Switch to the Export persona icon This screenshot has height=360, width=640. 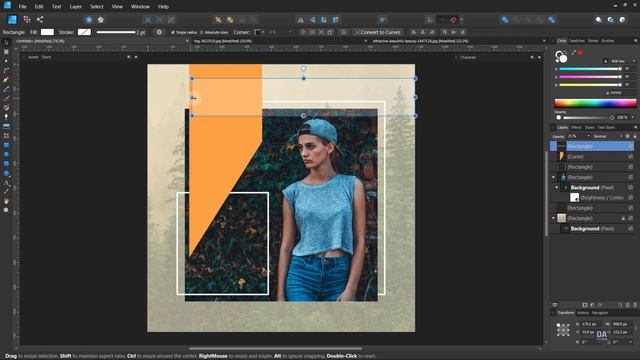[40, 19]
